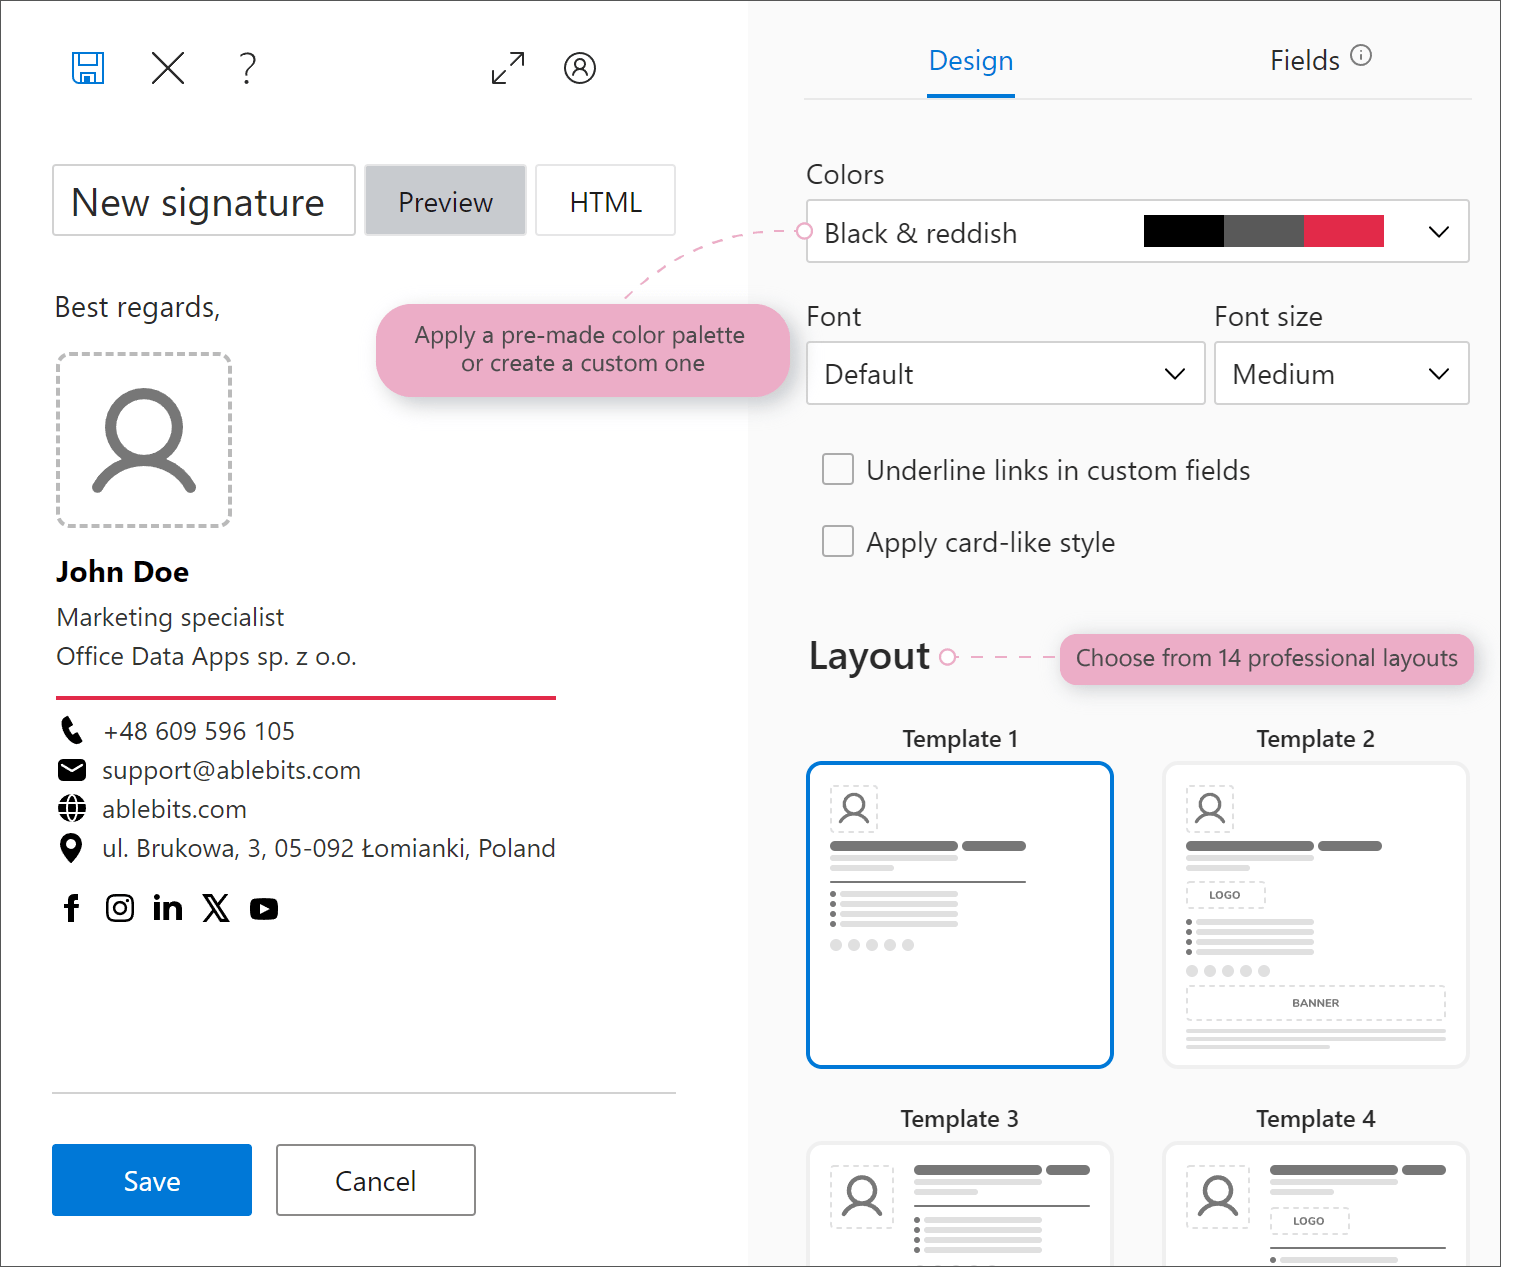Click the gray swatch in color palette
The image size is (1515, 1267).
tap(1264, 231)
